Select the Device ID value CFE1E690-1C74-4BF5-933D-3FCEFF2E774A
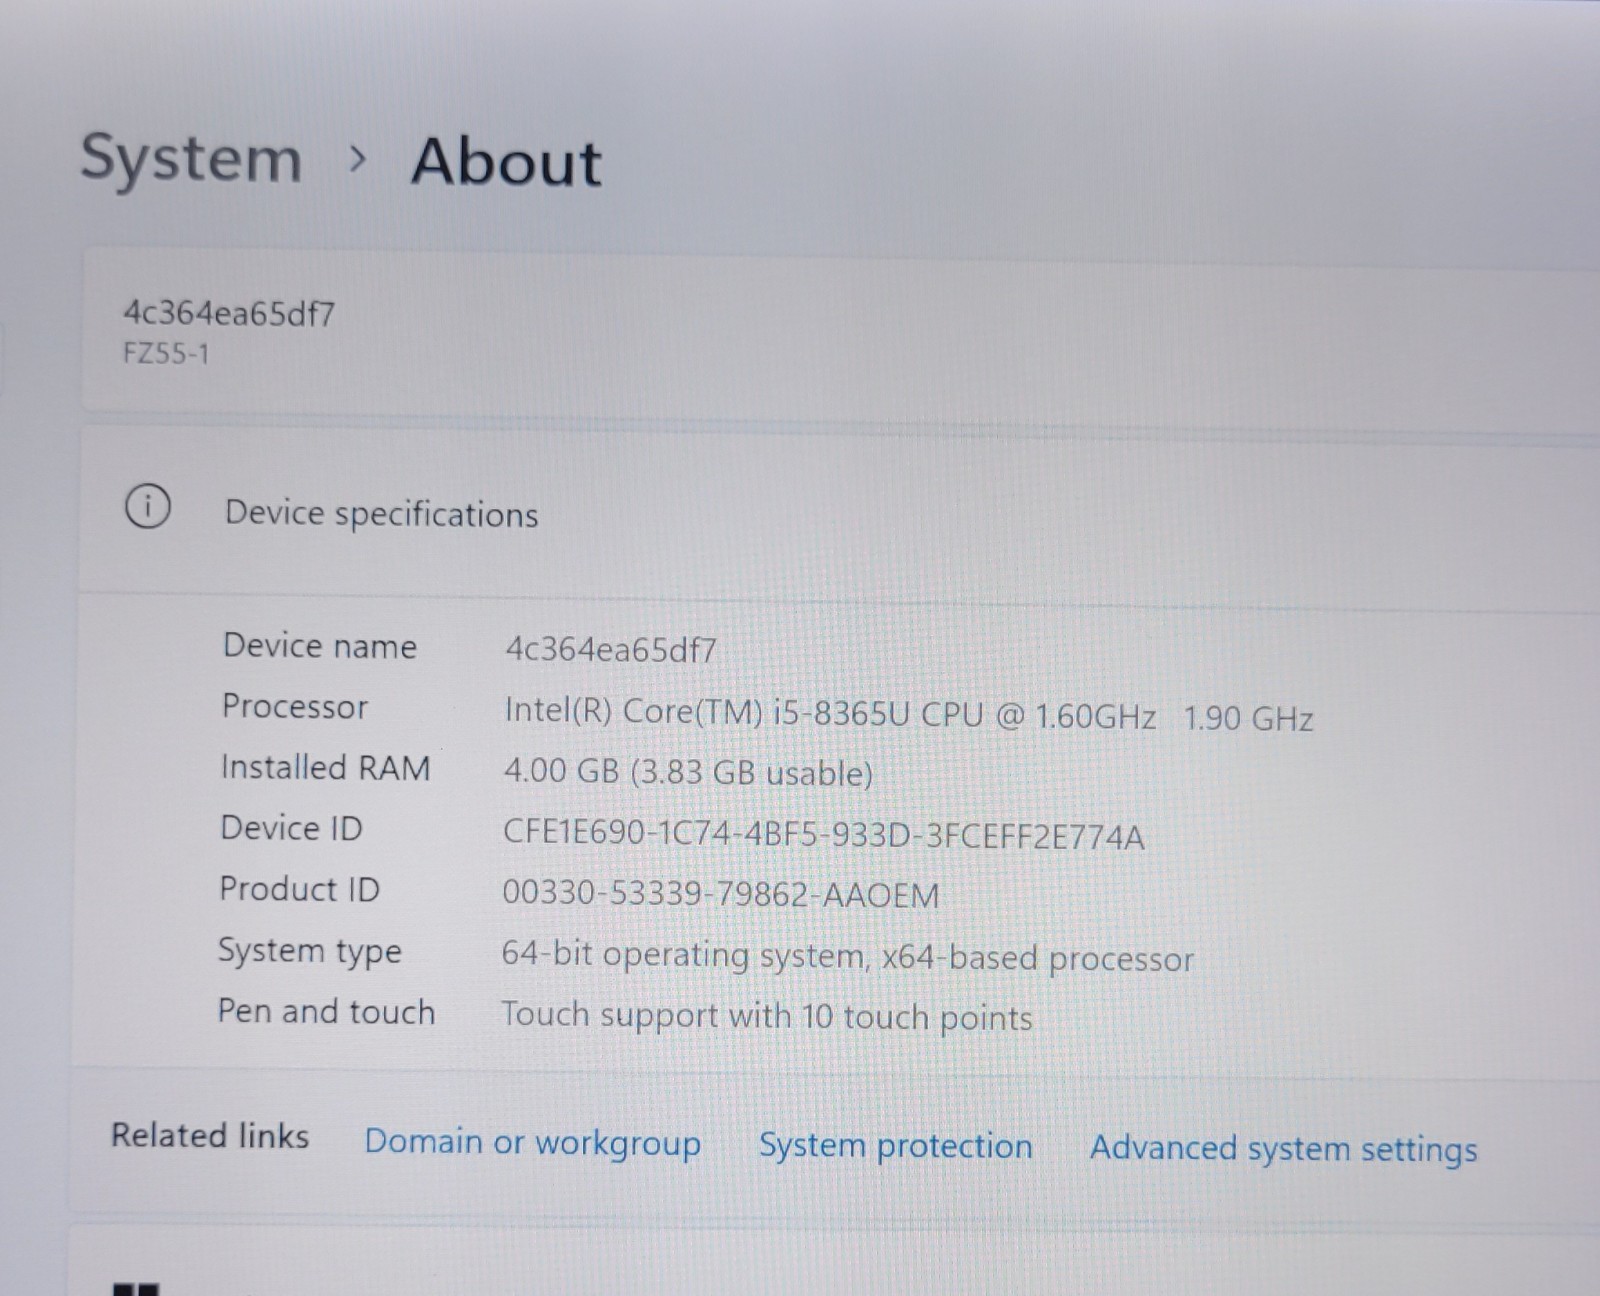The width and height of the screenshot is (1600, 1296). pyautogui.click(x=824, y=834)
